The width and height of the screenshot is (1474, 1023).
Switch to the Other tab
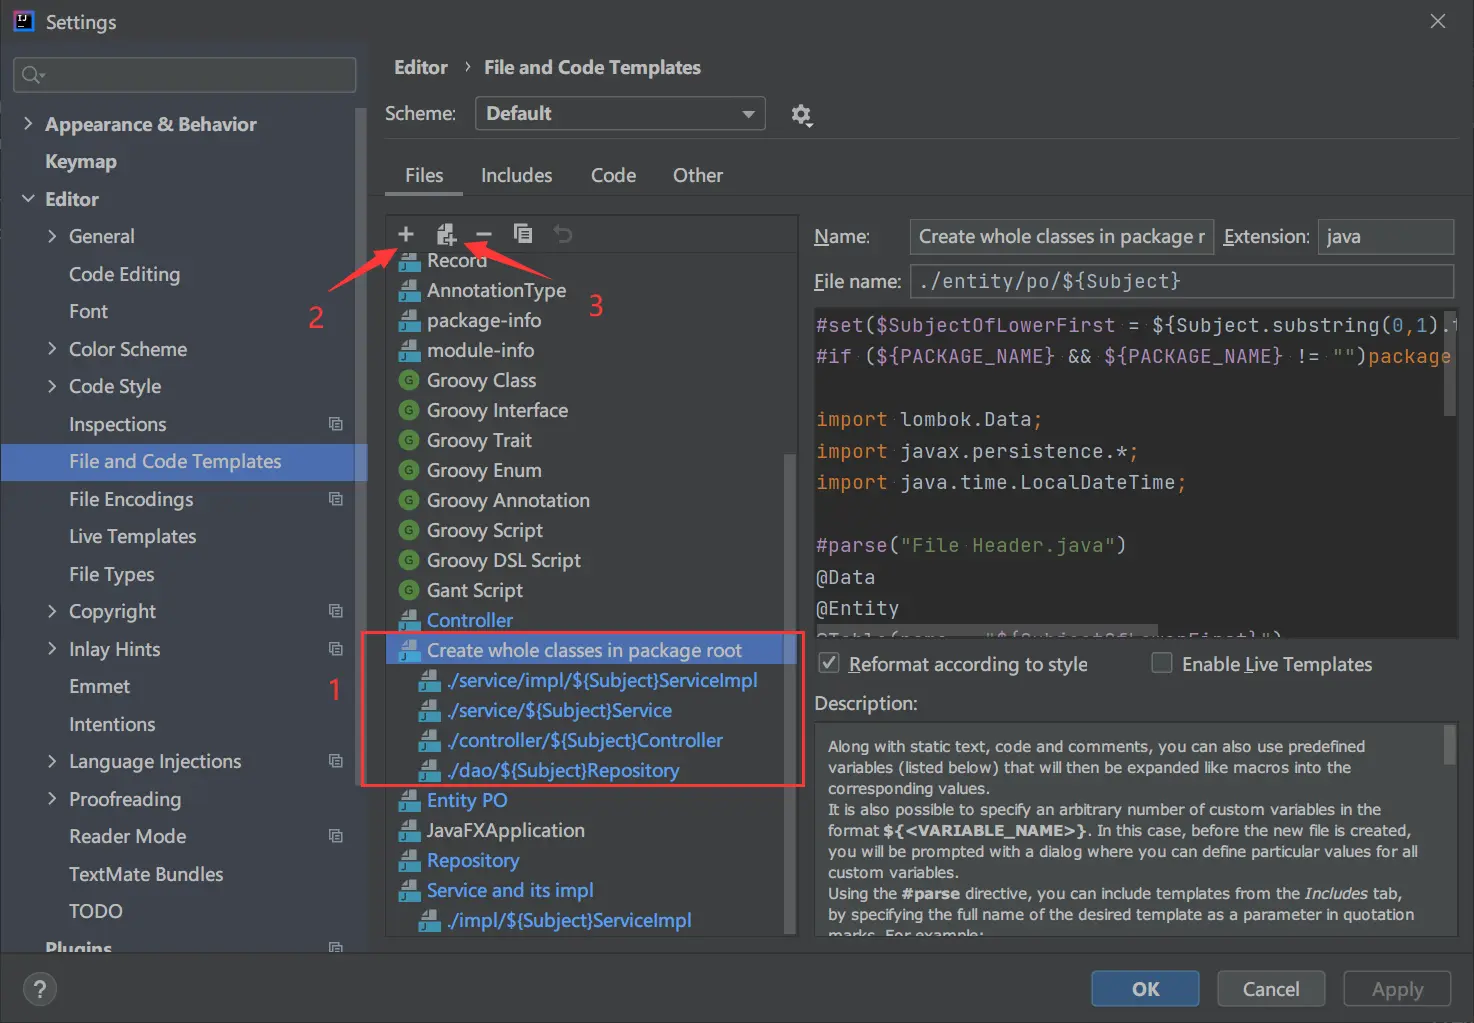click(697, 175)
